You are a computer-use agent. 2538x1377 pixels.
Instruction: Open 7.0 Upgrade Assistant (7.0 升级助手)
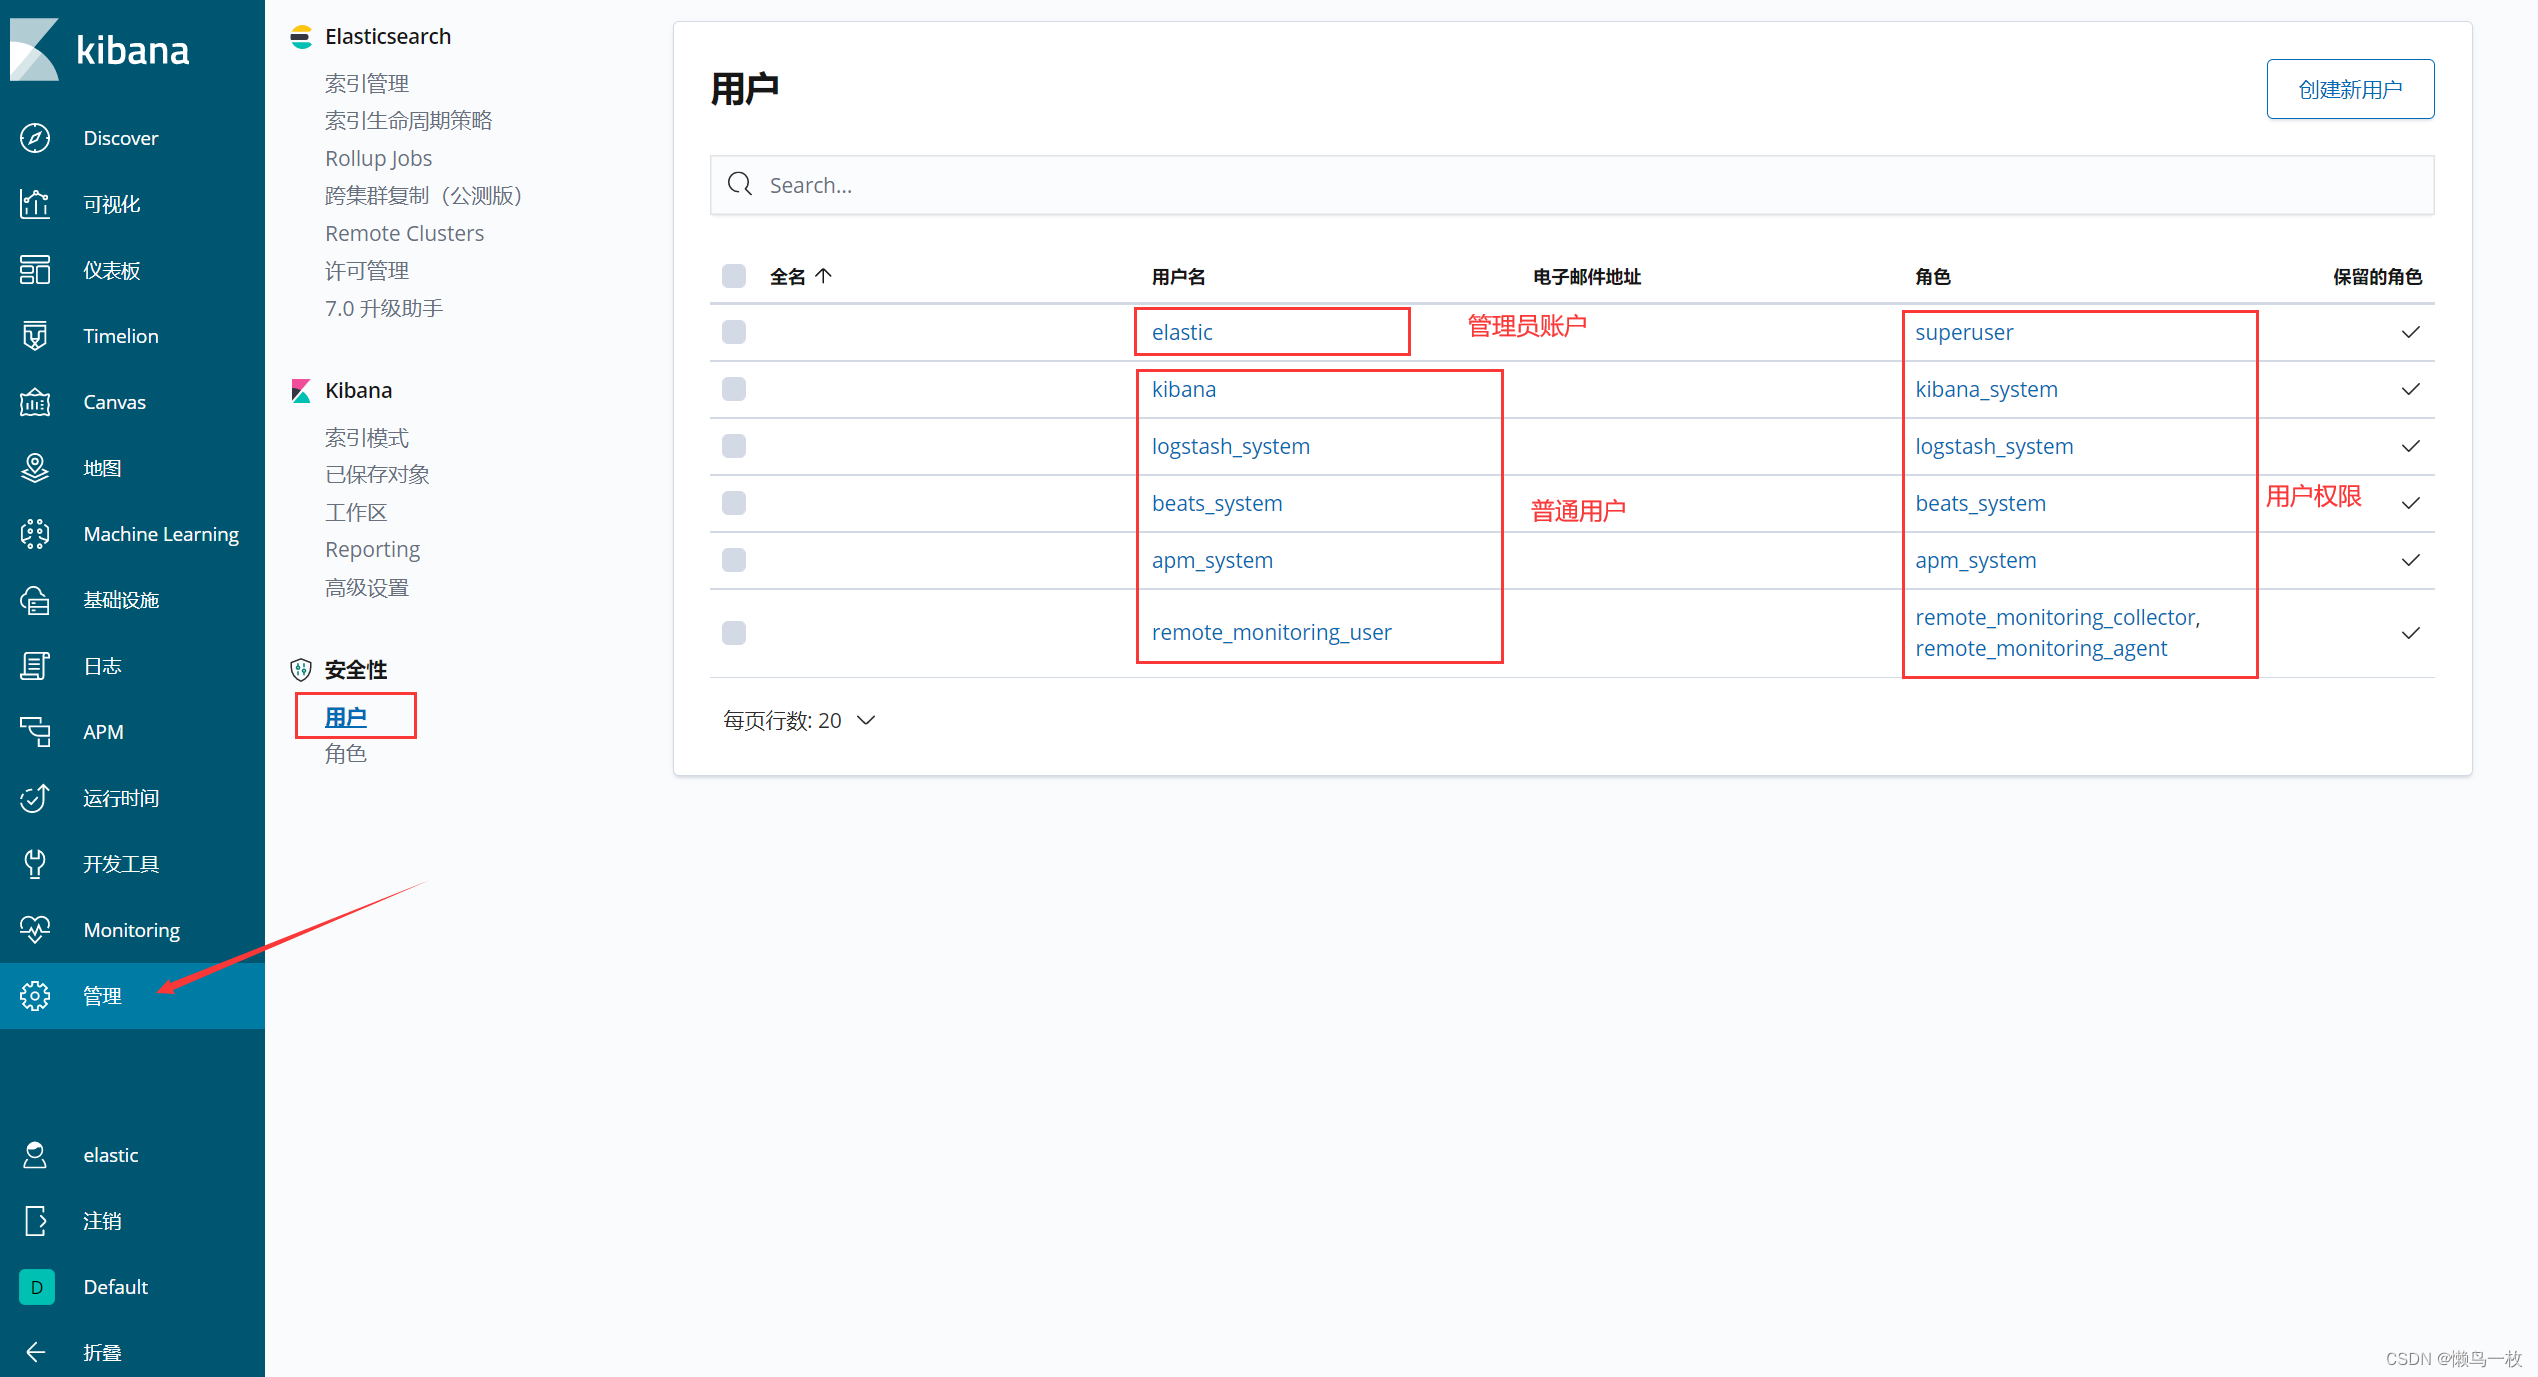coord(384,308)
